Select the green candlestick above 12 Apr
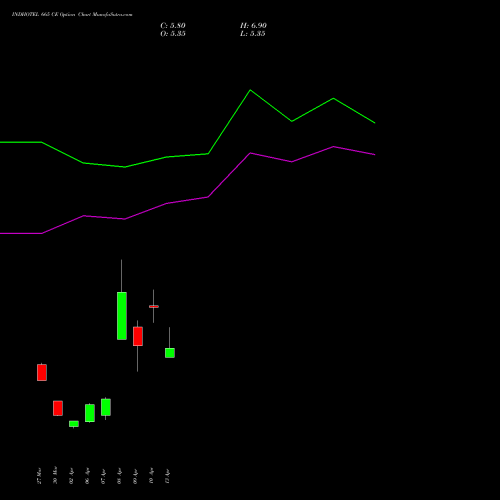 click(170, 353)
